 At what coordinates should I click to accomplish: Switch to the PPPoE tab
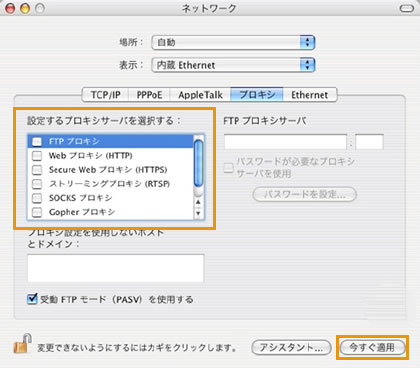(x=149, y=95)
